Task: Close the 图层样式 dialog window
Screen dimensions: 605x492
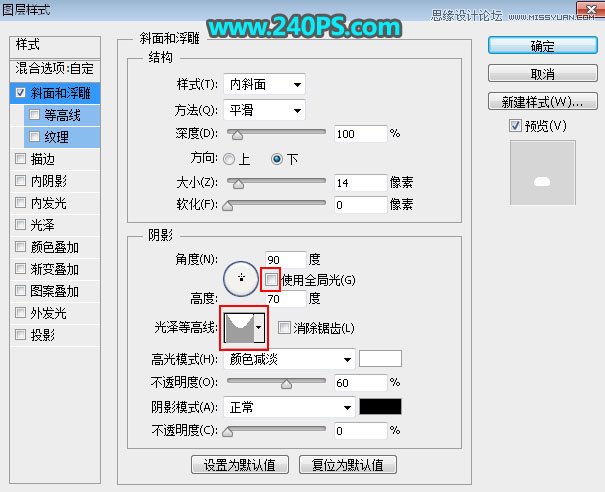Action: (590, 8)
